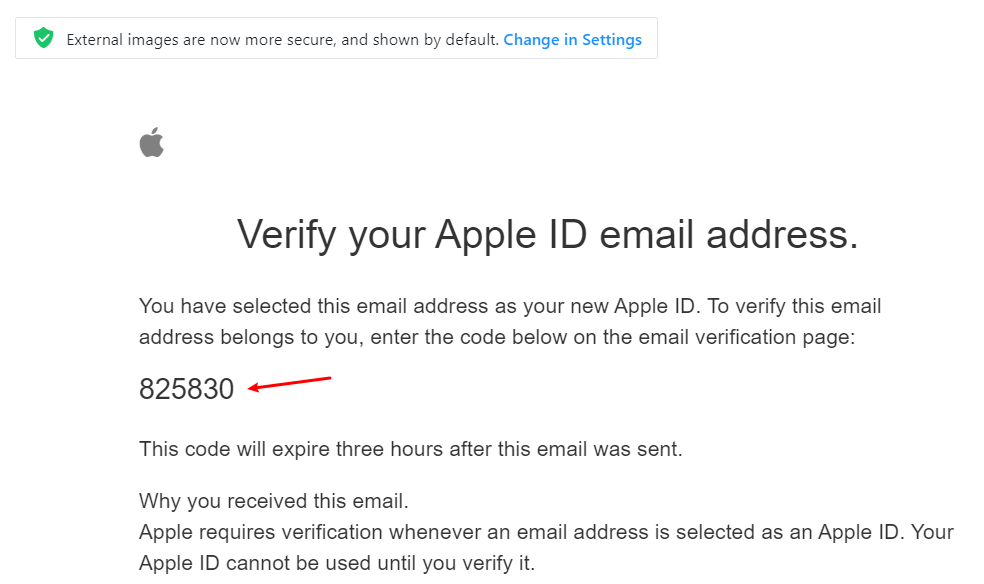Click the Verify your Apple ID heading

(x=547, y=234)
